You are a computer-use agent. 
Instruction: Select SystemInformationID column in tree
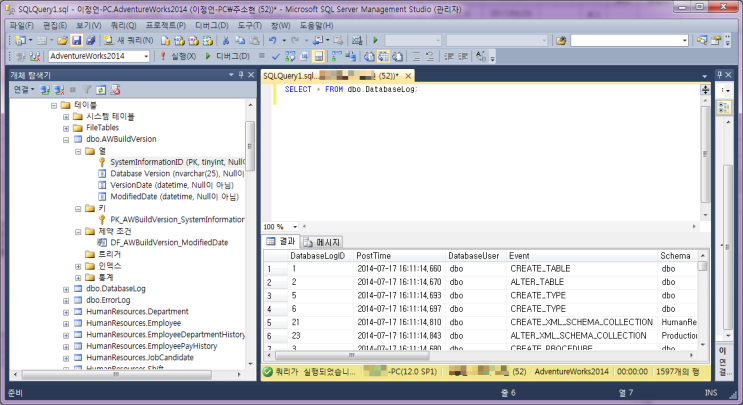(x=178, y=162)
